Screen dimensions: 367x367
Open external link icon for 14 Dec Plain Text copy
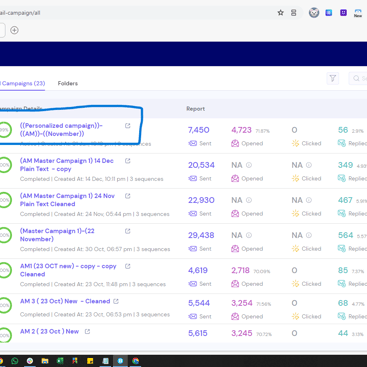[x=128, y=161]
